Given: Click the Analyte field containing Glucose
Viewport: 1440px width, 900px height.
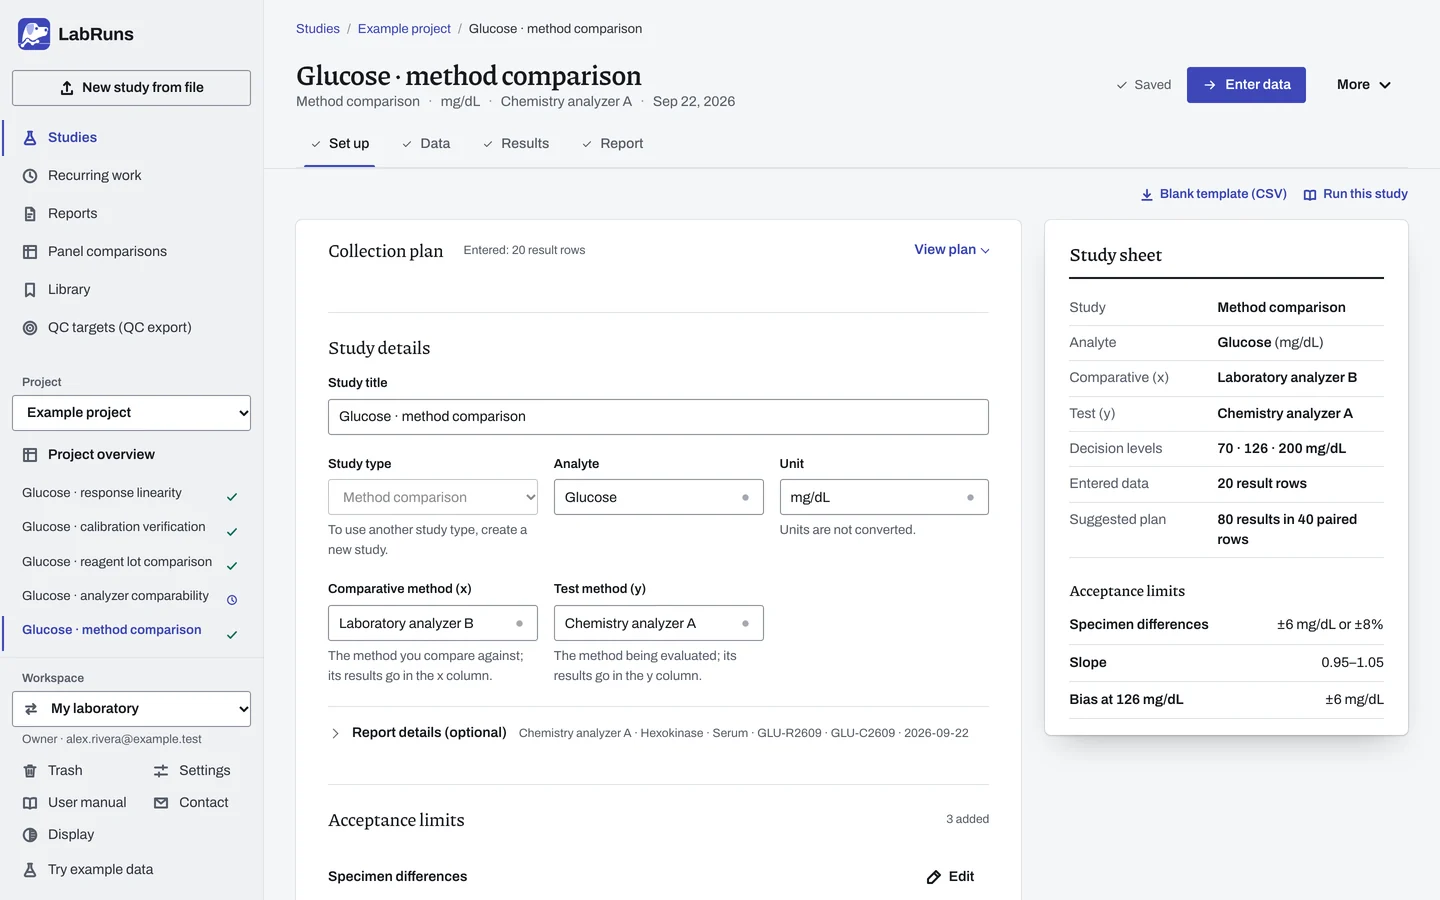Looking at the screenshot, I should tap(658, 497).
